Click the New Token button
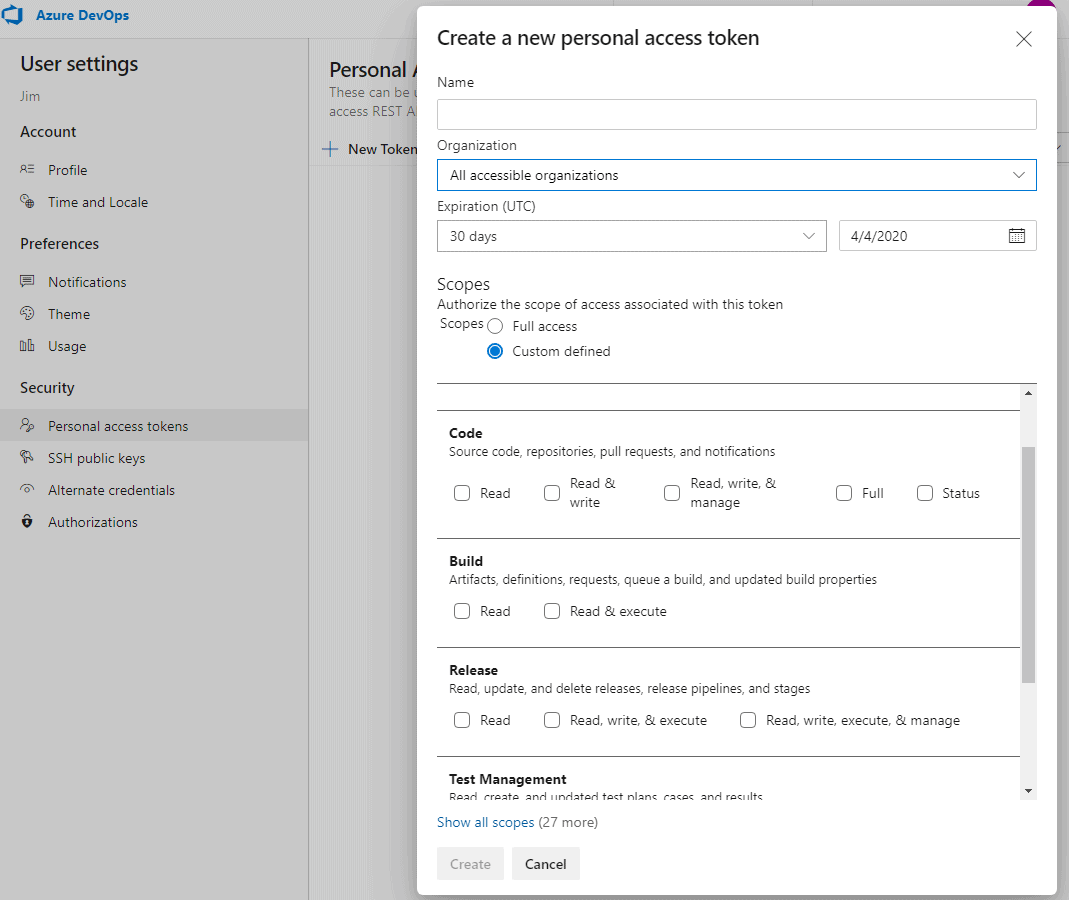1069x900 pixels. (x=370, y=149)
